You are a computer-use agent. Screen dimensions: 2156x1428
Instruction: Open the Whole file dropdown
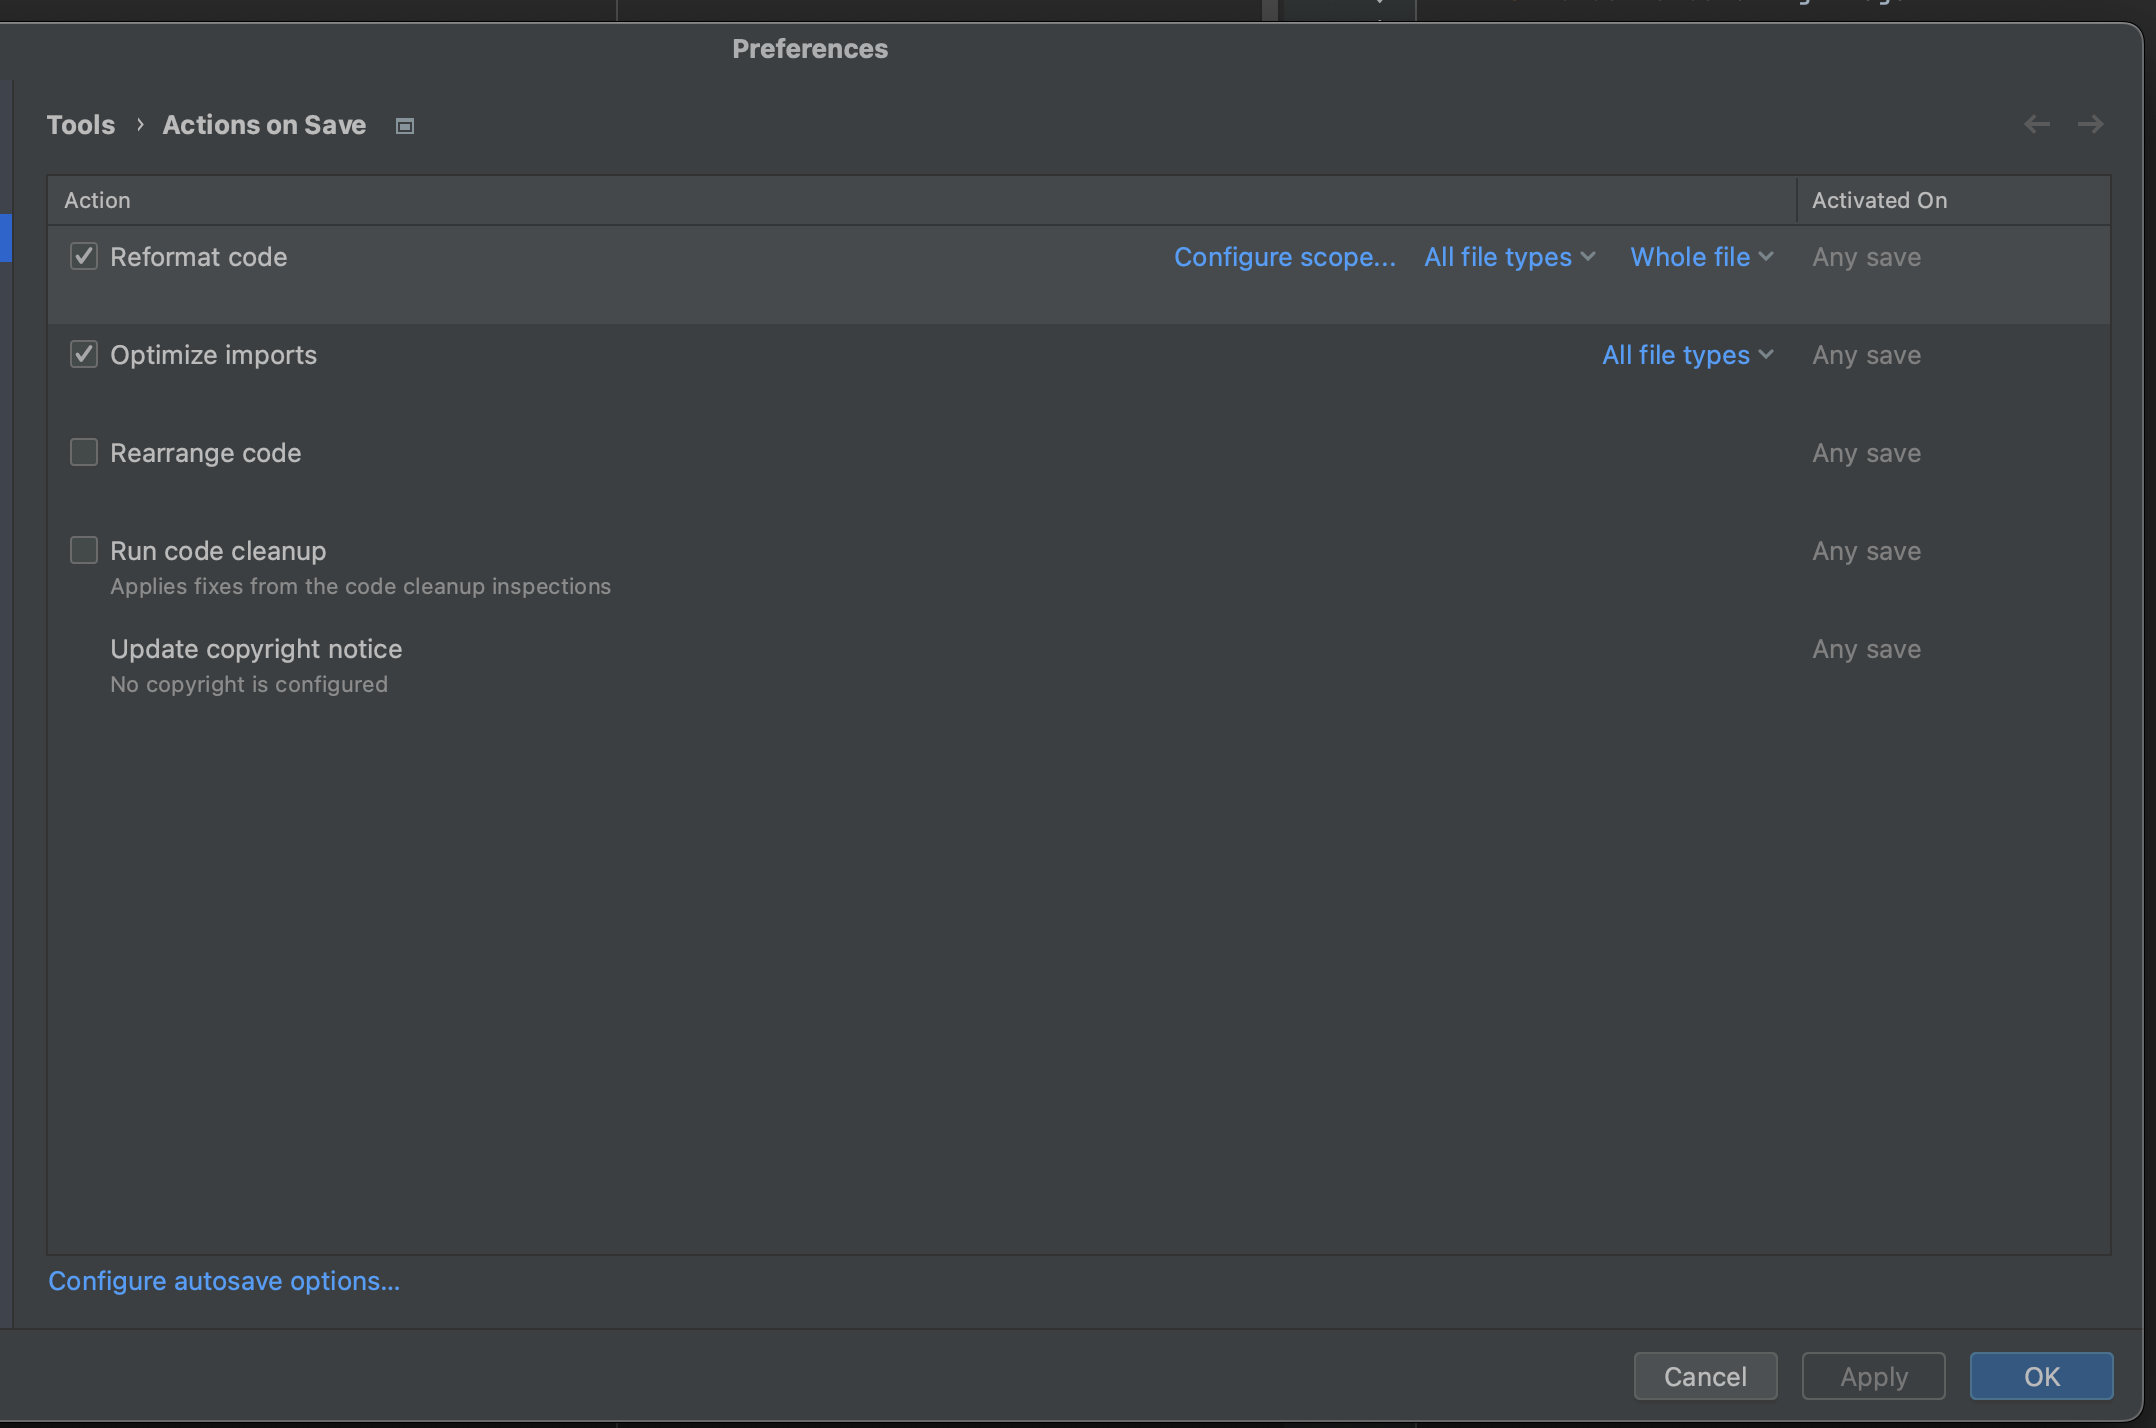1701,257
